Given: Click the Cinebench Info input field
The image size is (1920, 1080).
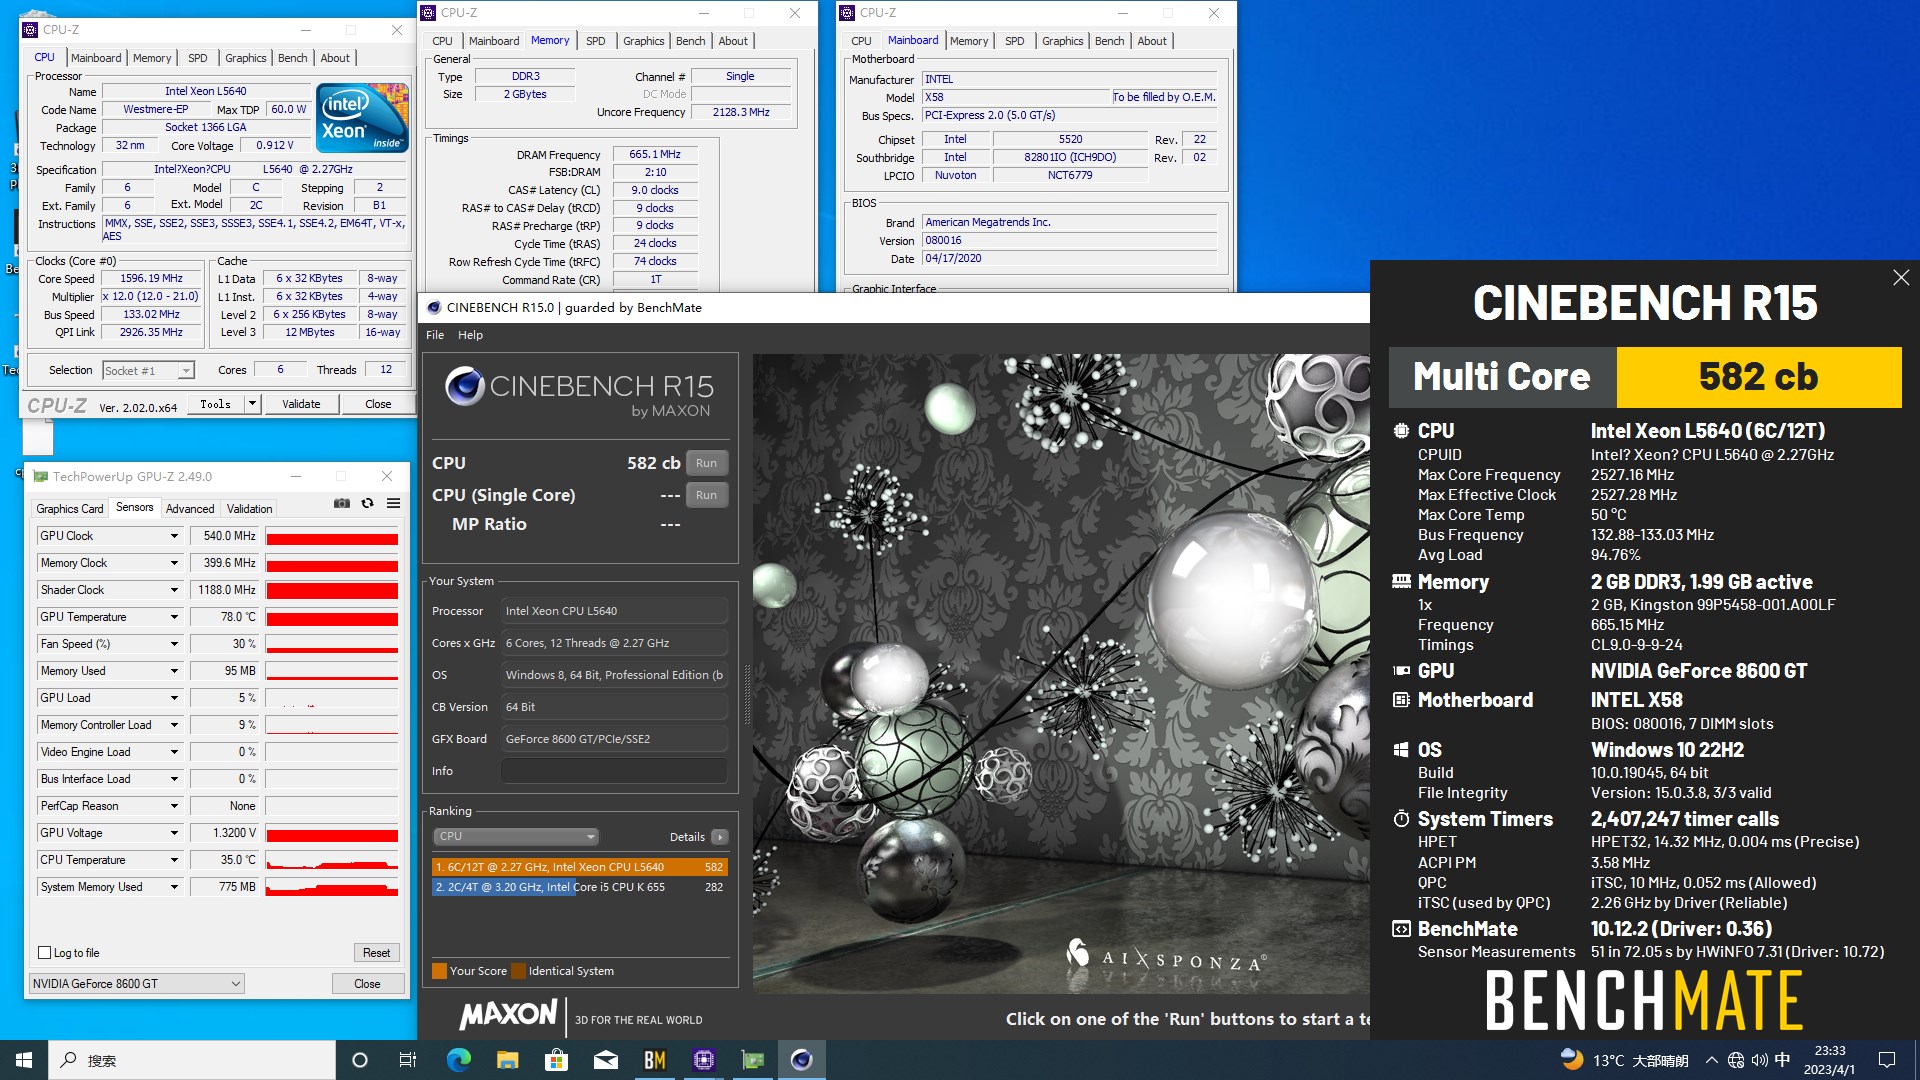Looking at the screenshot, I should (614, 771).
